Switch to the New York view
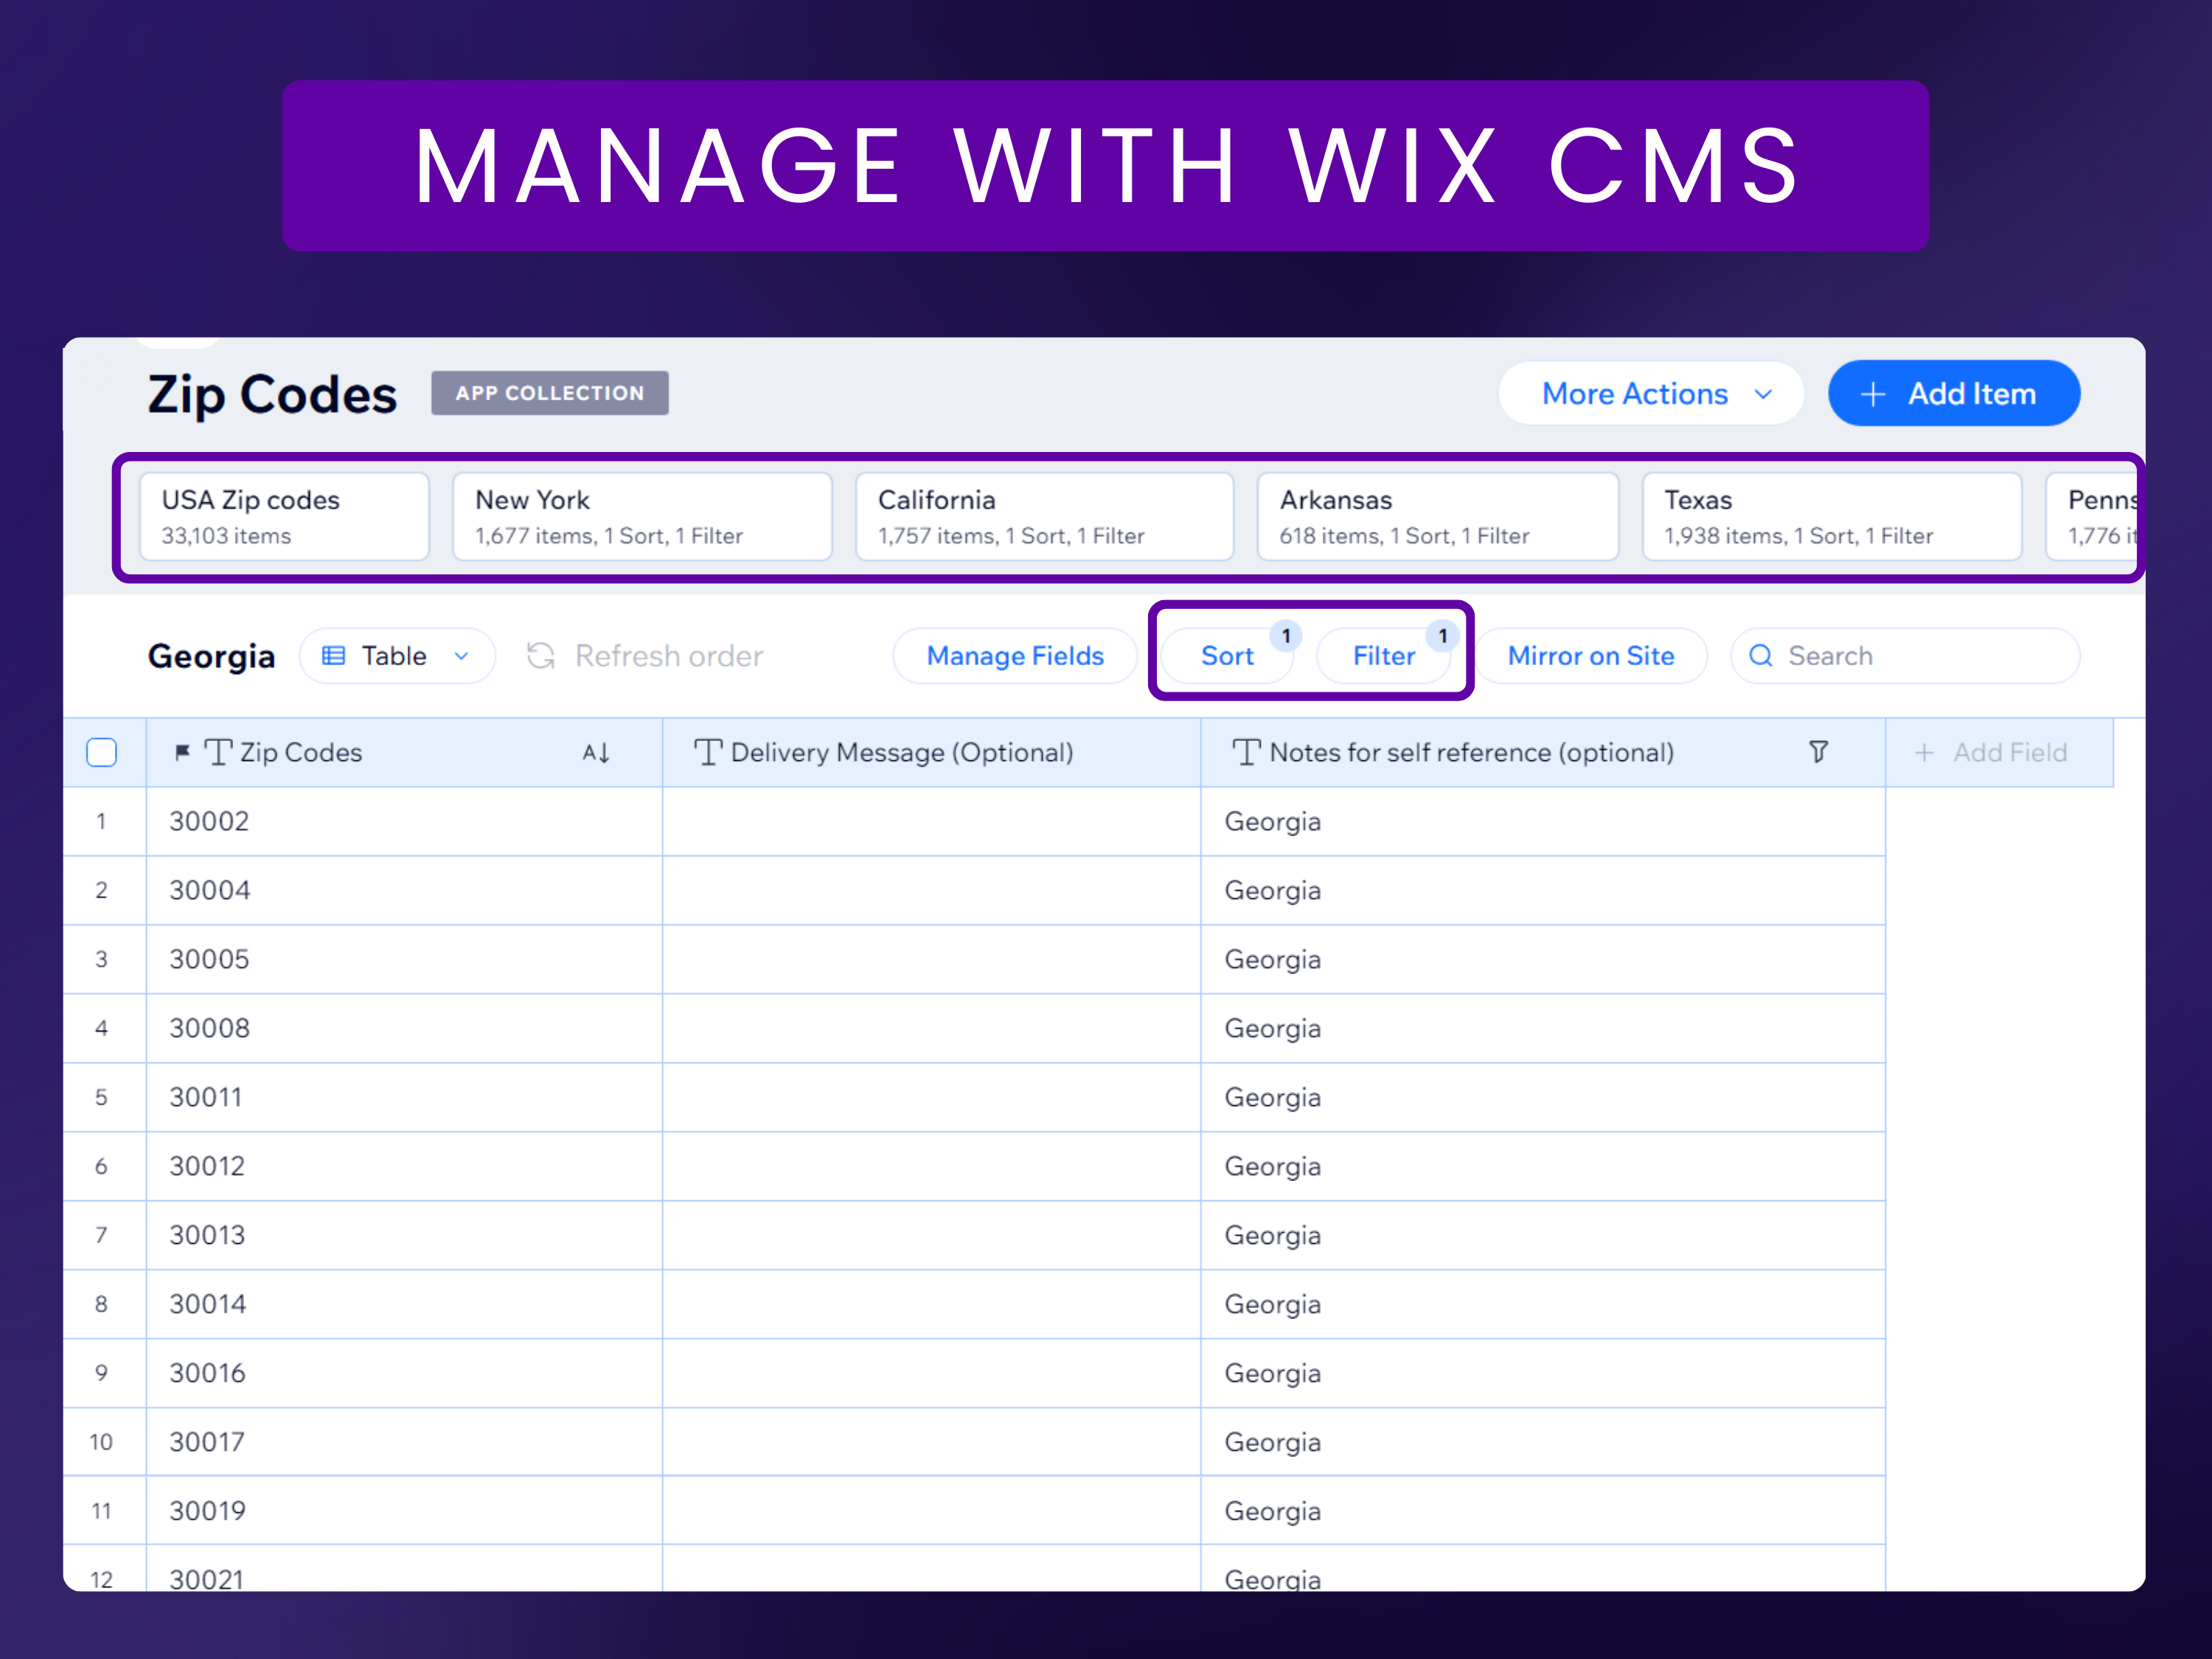 642,517
